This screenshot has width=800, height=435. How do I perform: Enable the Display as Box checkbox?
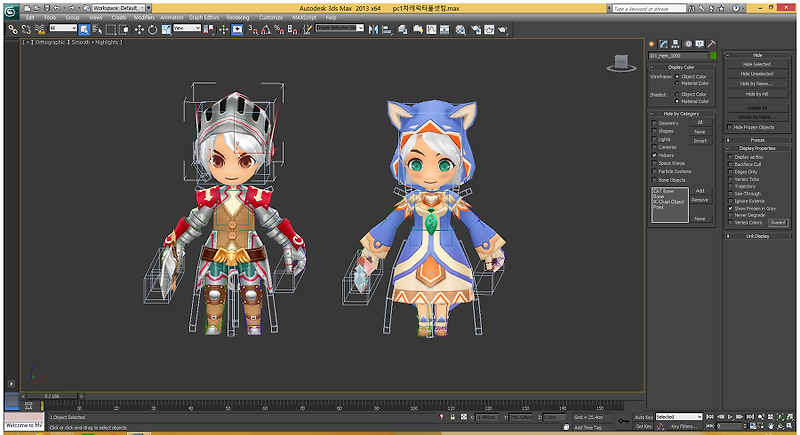(731, 157)
